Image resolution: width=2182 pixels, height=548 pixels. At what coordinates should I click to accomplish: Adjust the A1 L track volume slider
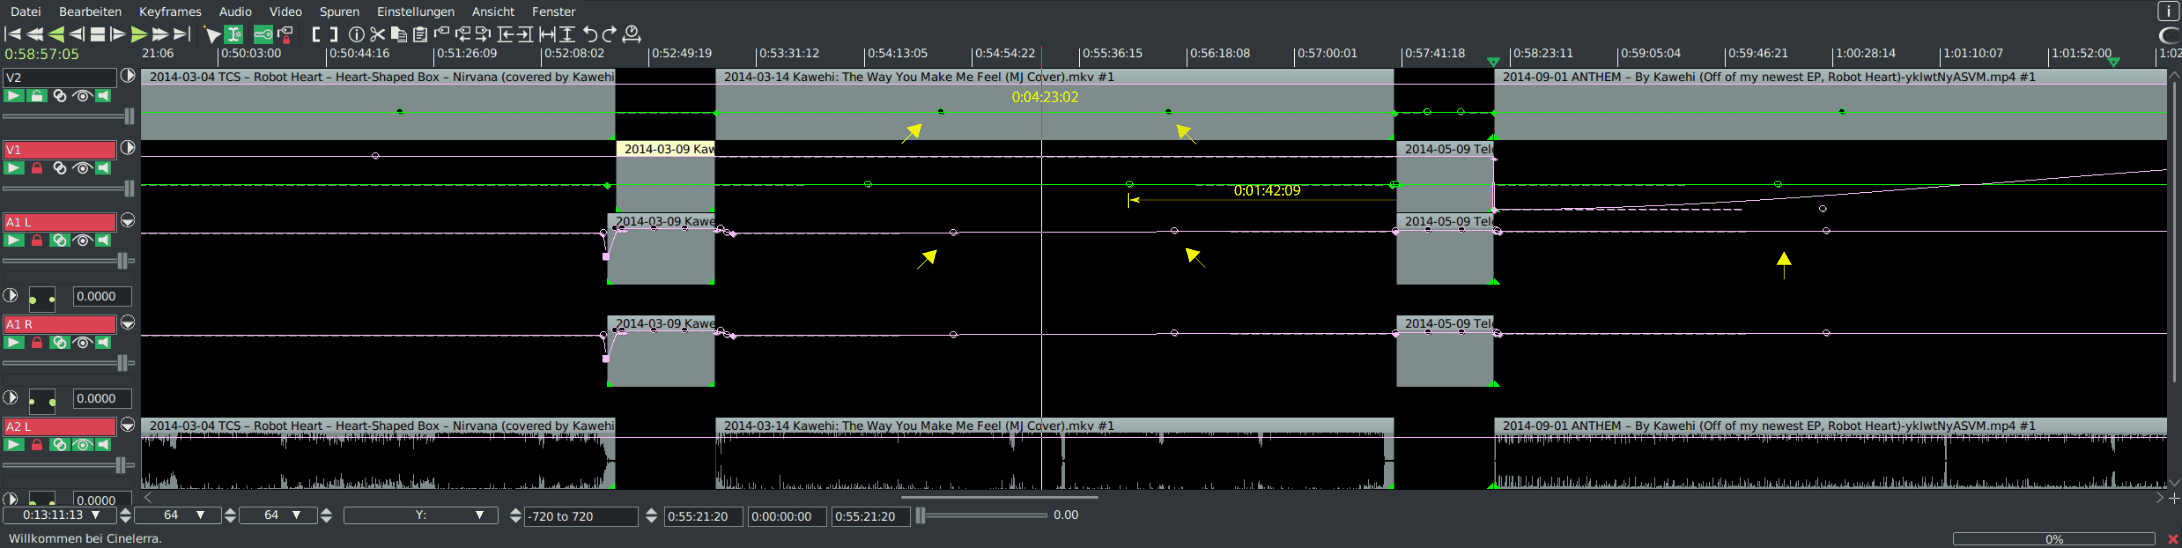pyautogui.click(x=69, y=261)
